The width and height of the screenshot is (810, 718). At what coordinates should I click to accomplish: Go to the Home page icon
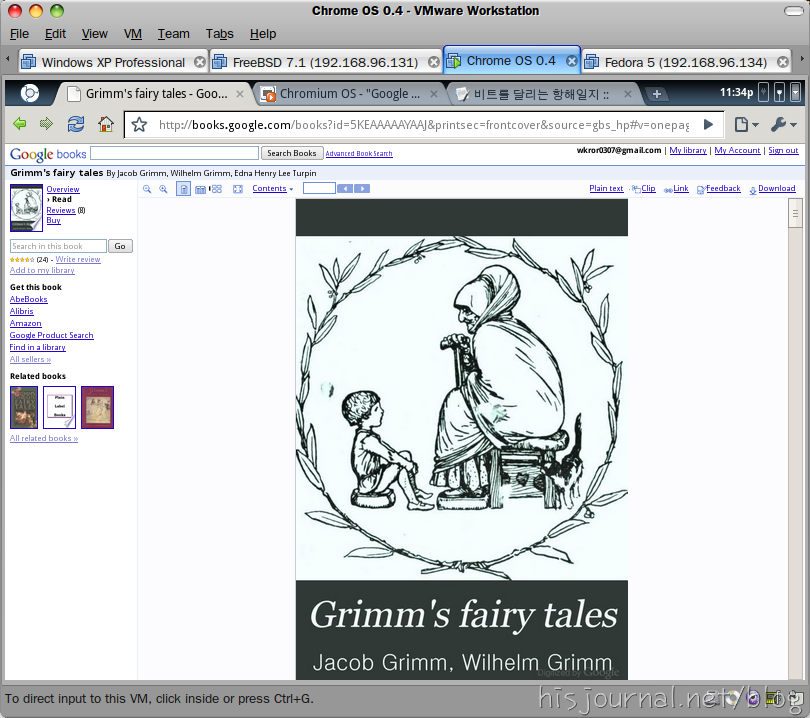106,124
